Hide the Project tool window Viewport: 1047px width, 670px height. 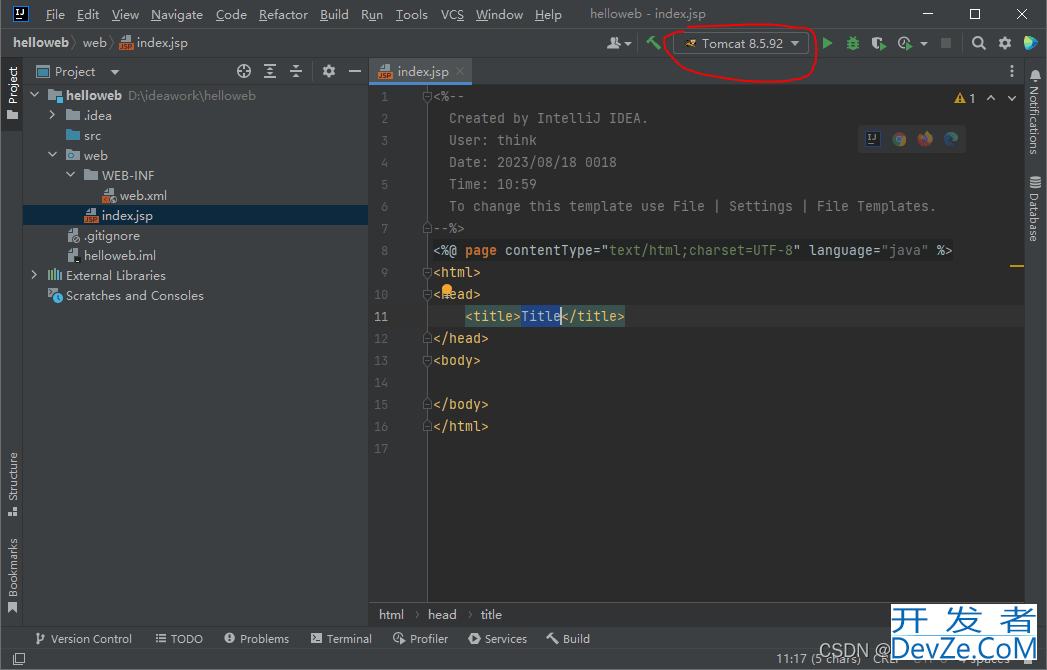tap(355, 71)
